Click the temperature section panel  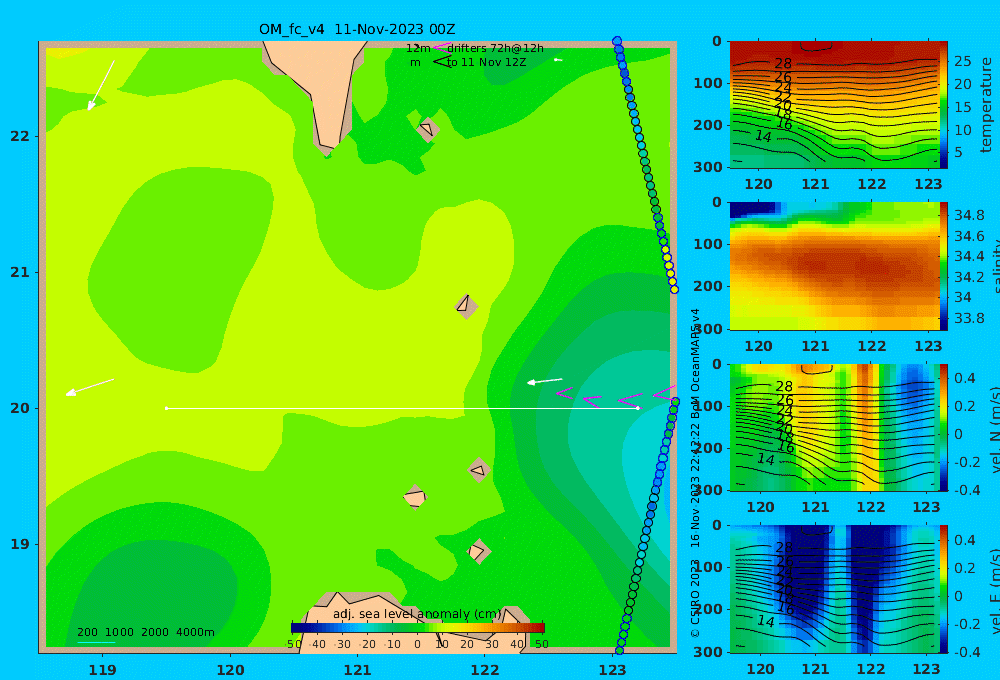[x=834, y=105]
